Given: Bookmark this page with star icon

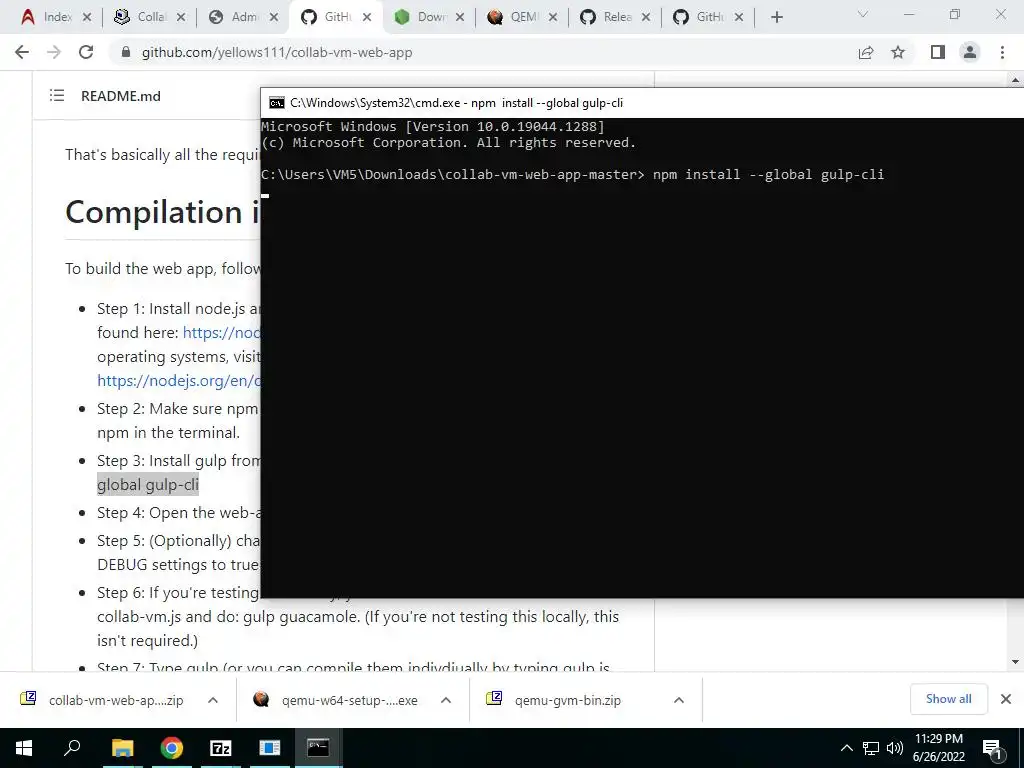Looking at the screenshot, I should [898, 52].
